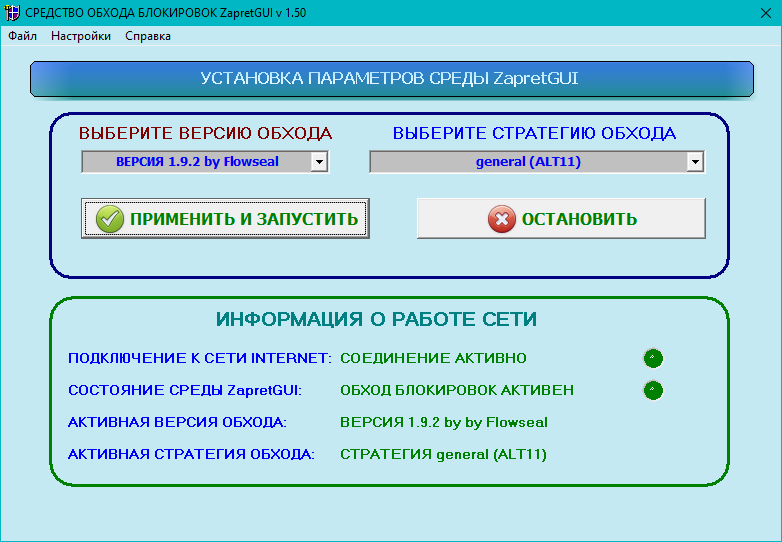The width and height of the screenshot is (782, 542).
Task: Click the green checkmark icon on apply button
Action: point(111,219)
